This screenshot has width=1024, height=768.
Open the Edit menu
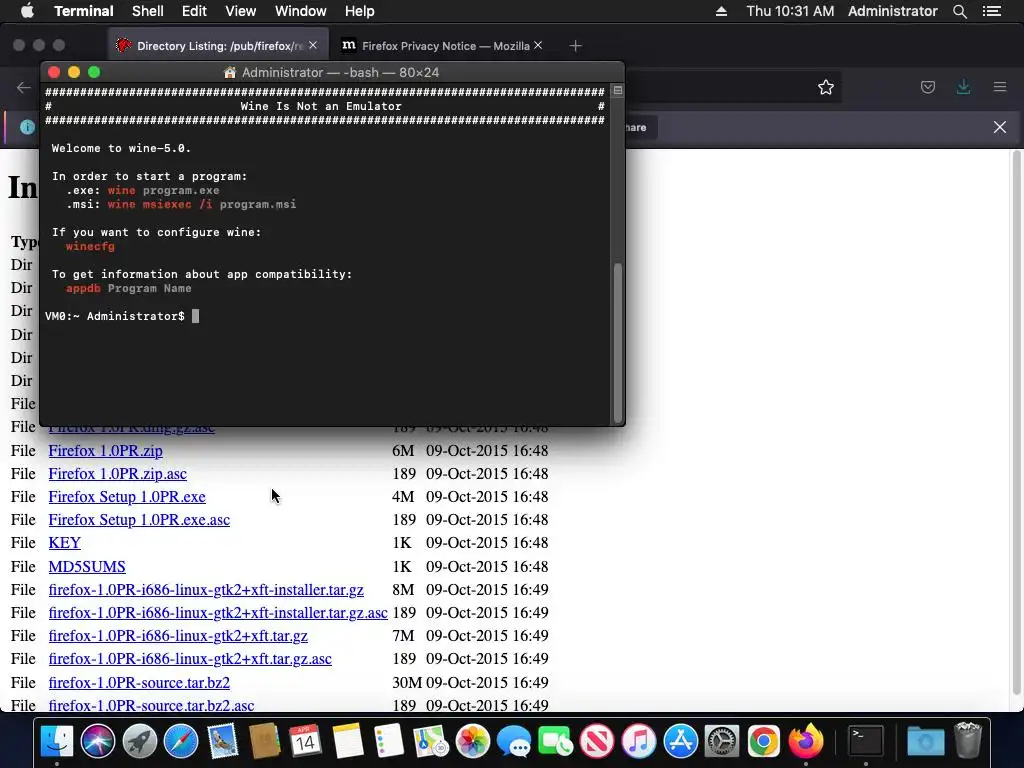pyautogui.click(x=194, y=11)
